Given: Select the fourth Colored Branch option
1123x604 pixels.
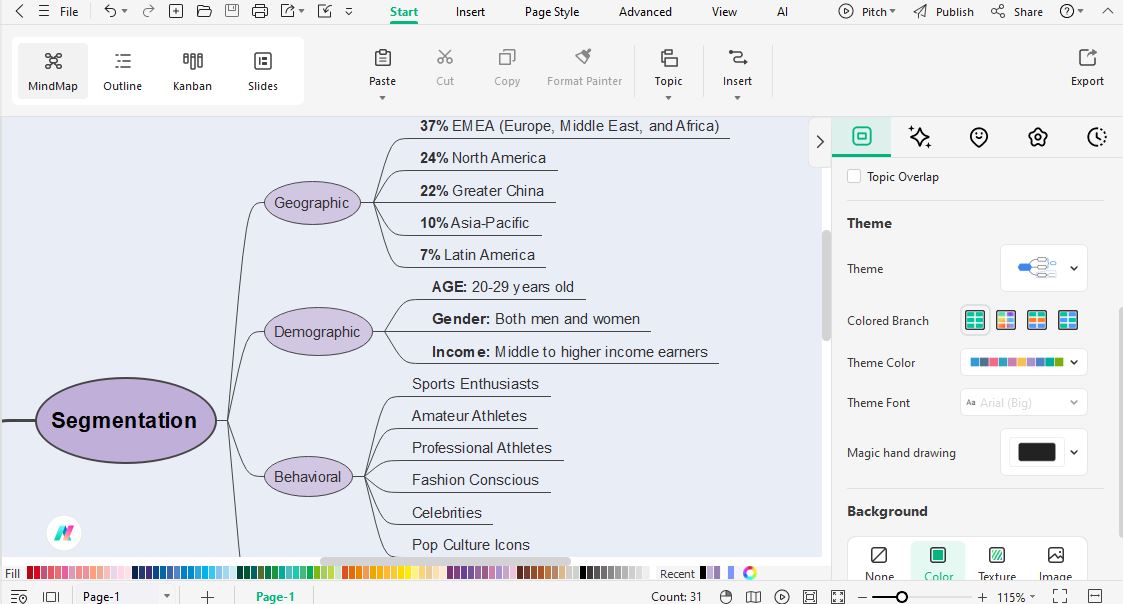Looking at the screenshot, I should (1067, 320).
